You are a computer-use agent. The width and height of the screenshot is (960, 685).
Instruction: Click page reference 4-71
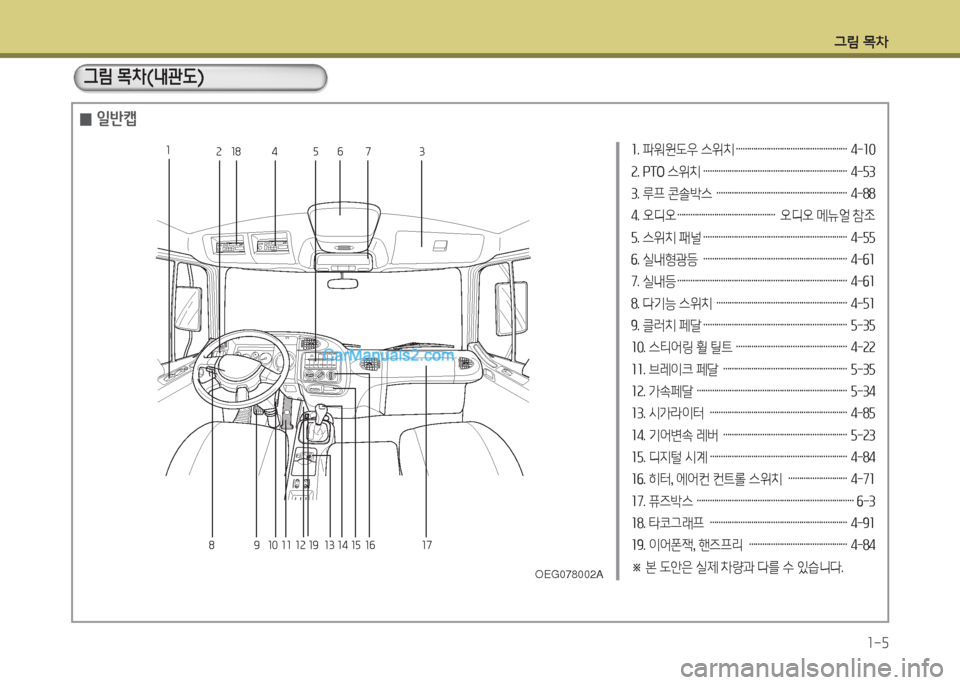(x=863, y=479)
